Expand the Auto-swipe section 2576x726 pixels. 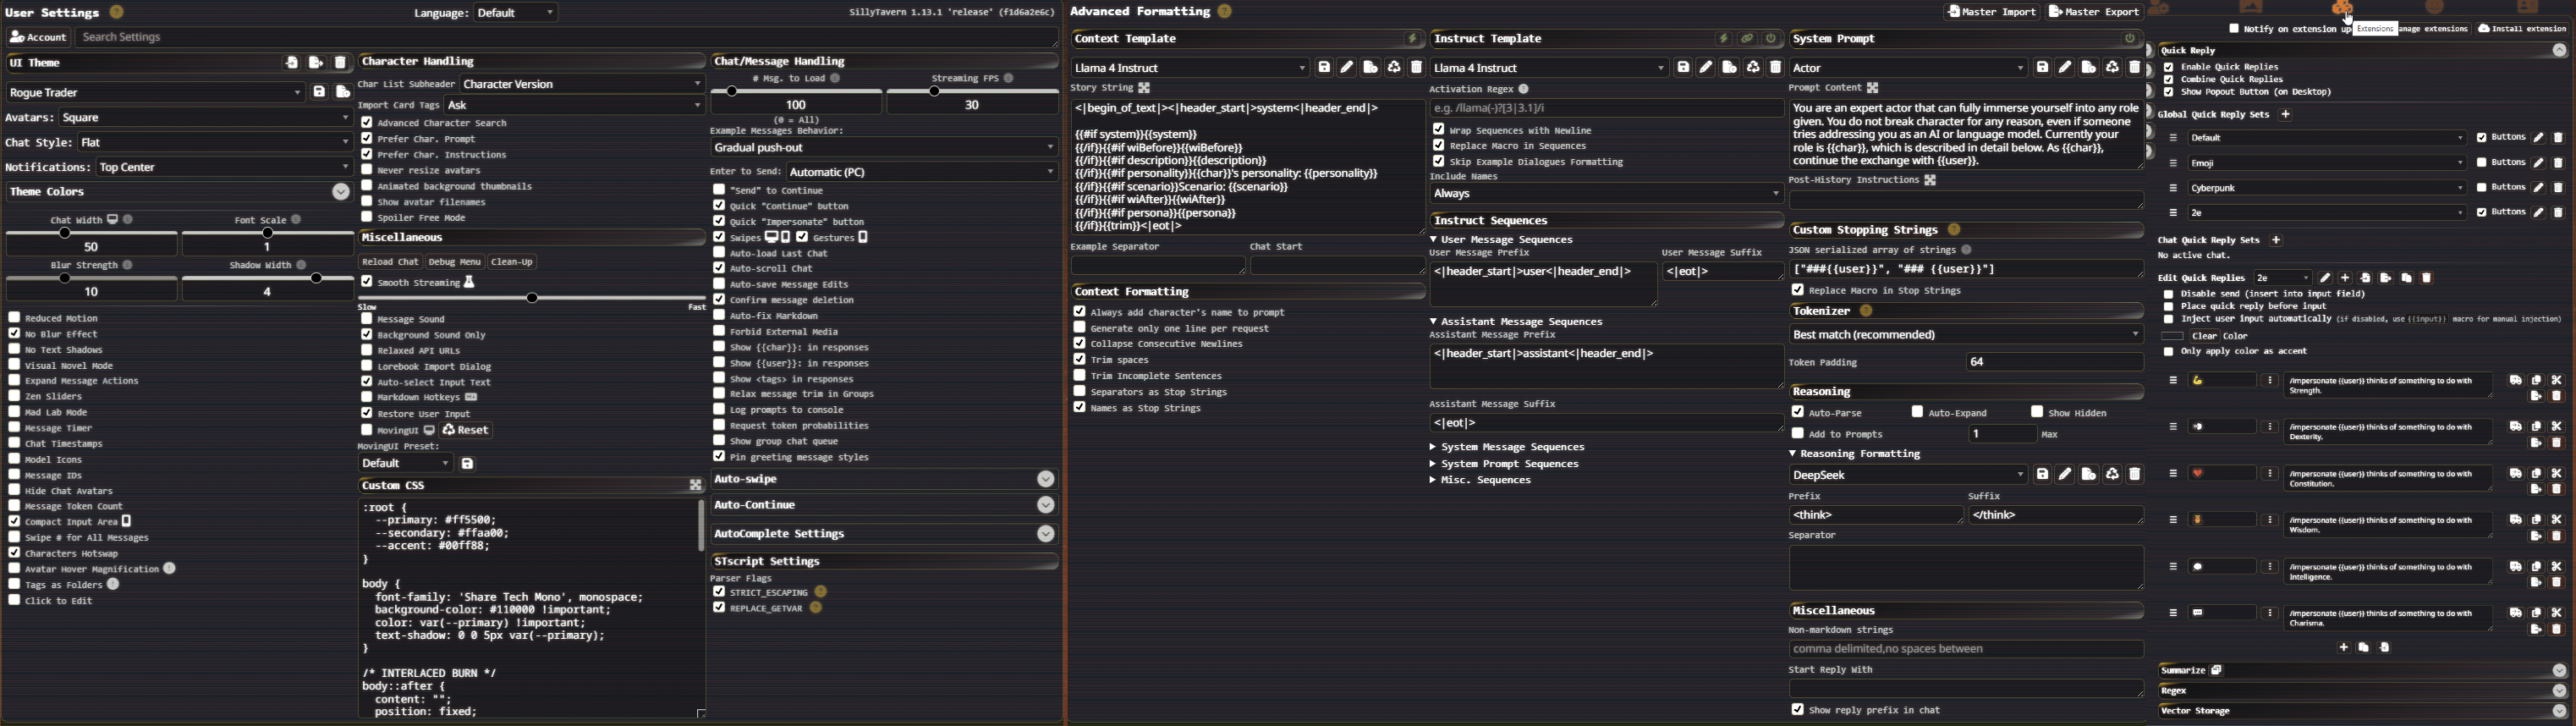(x=1046, y=479)
